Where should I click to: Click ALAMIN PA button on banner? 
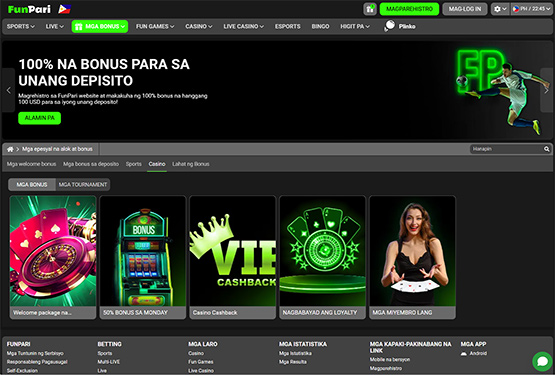(39, 118)
